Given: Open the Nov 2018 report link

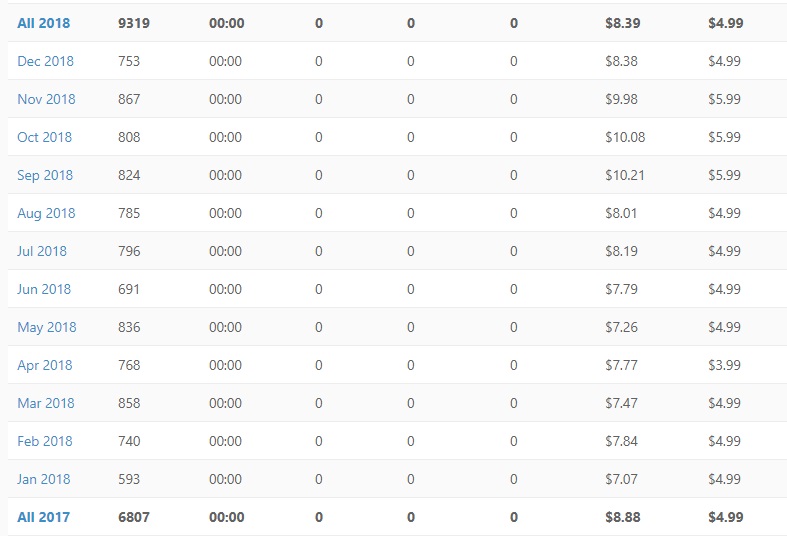Looking at the screenshot, I should point(46,99).
